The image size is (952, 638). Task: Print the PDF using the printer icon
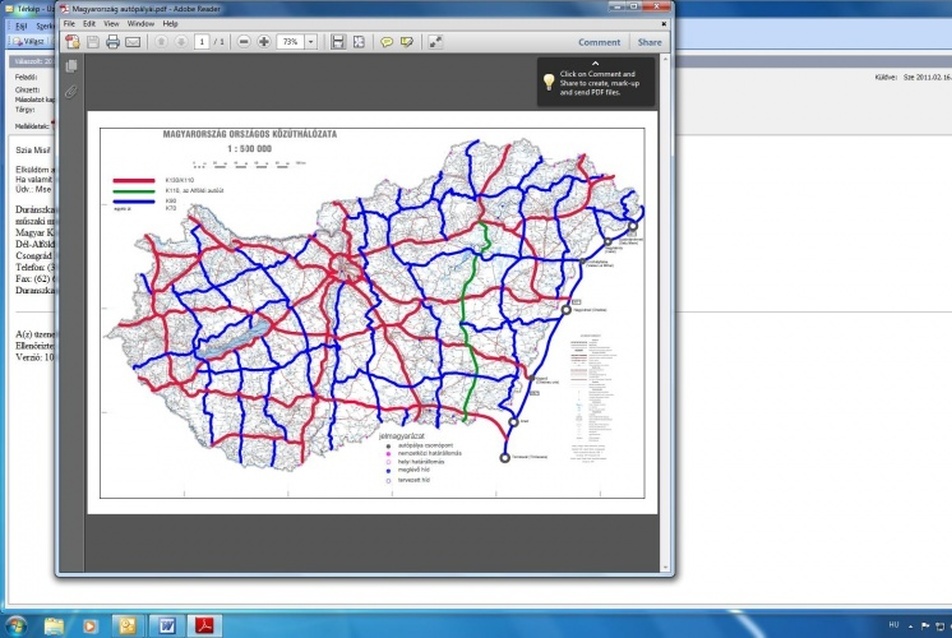(113, 42)
